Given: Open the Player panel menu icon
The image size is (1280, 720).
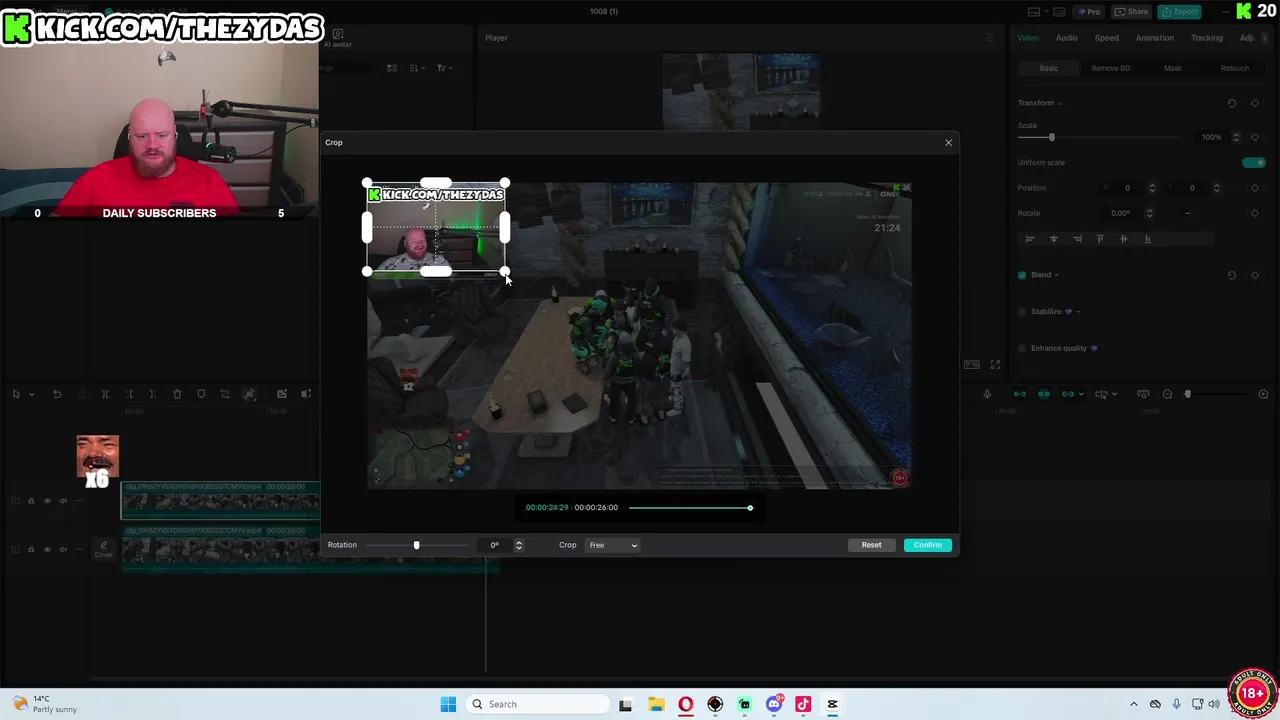Looking at the screenshot, I should coord(991,38).
